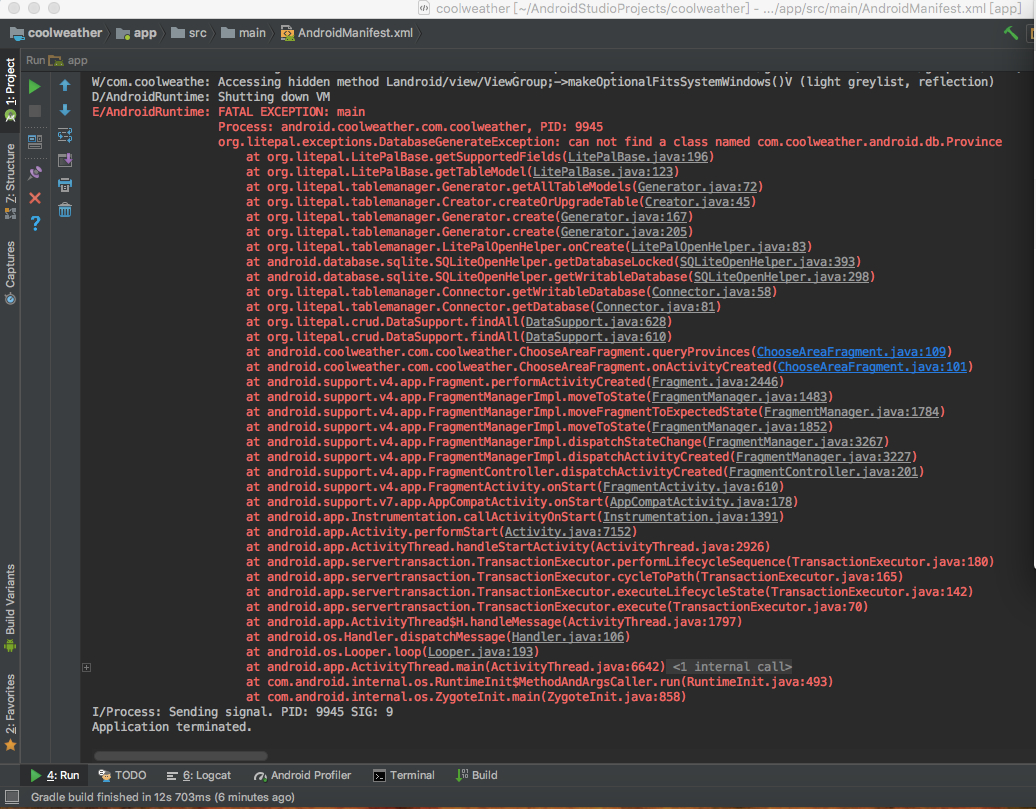Open the Creator.java:45 link
1036x809 pixels.
[697, 202]
